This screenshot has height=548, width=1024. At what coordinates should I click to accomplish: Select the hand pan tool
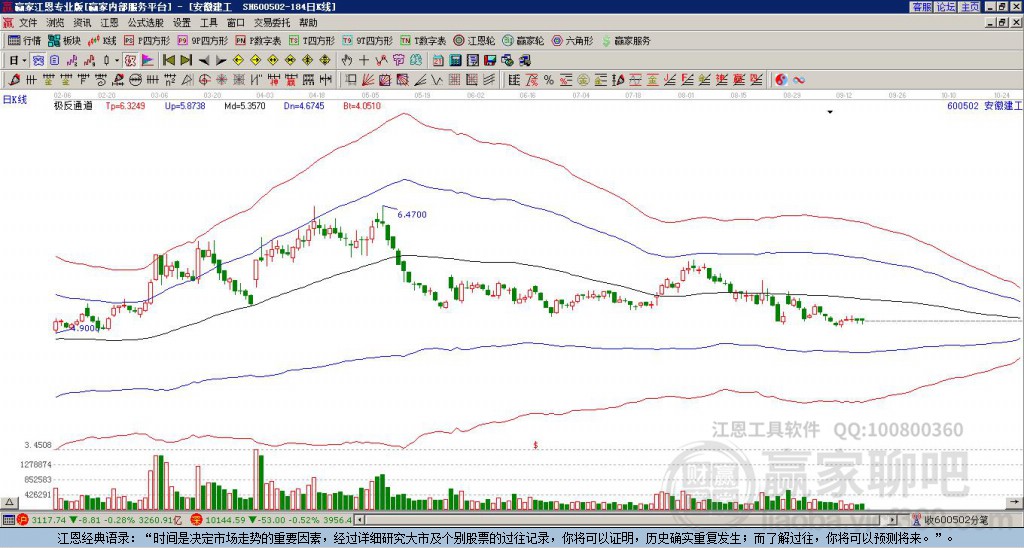pos(347,61)
